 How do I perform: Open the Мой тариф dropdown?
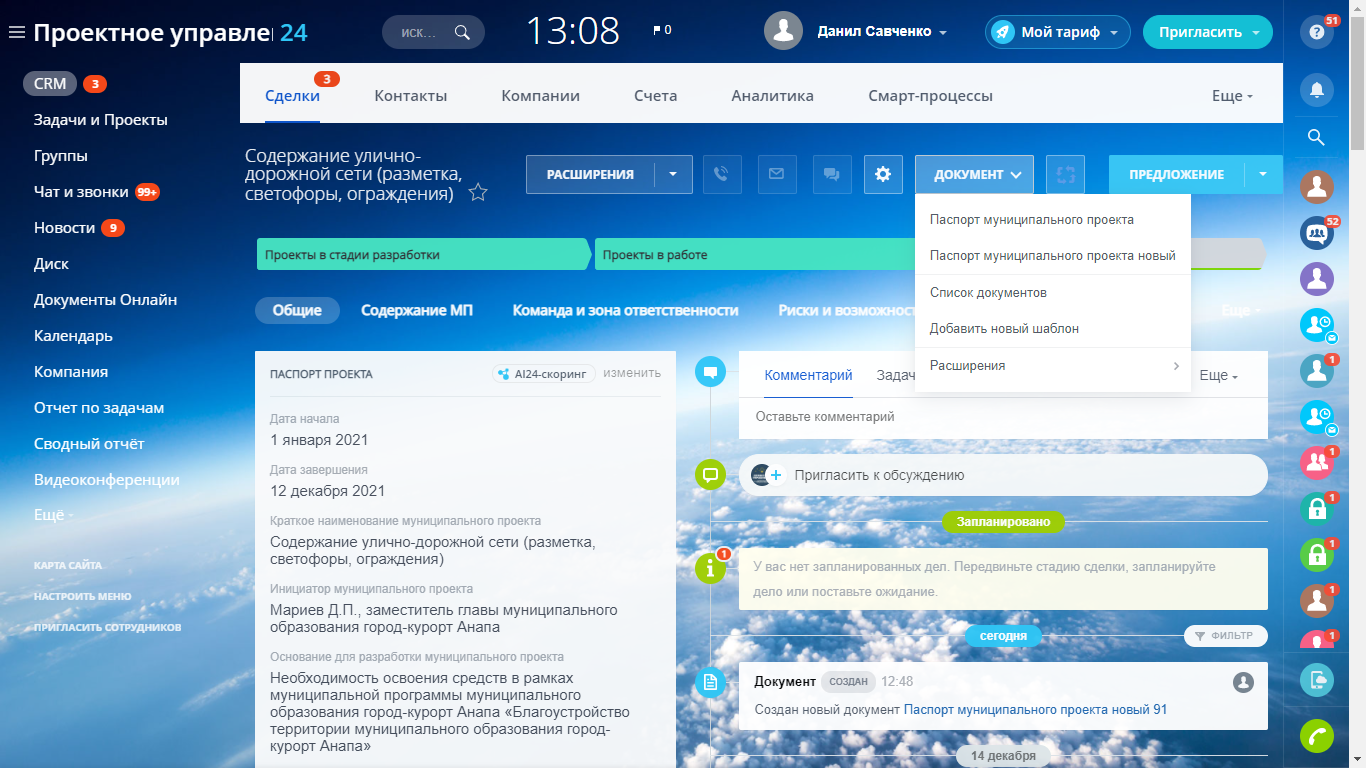pyautogui.click(x=1113, y=33)
